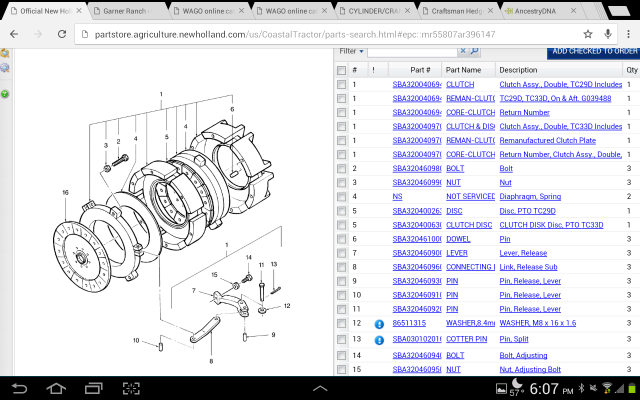
Task: Activate voice search microphone icon
Action: pyautogui.click(x=608, y=34)
